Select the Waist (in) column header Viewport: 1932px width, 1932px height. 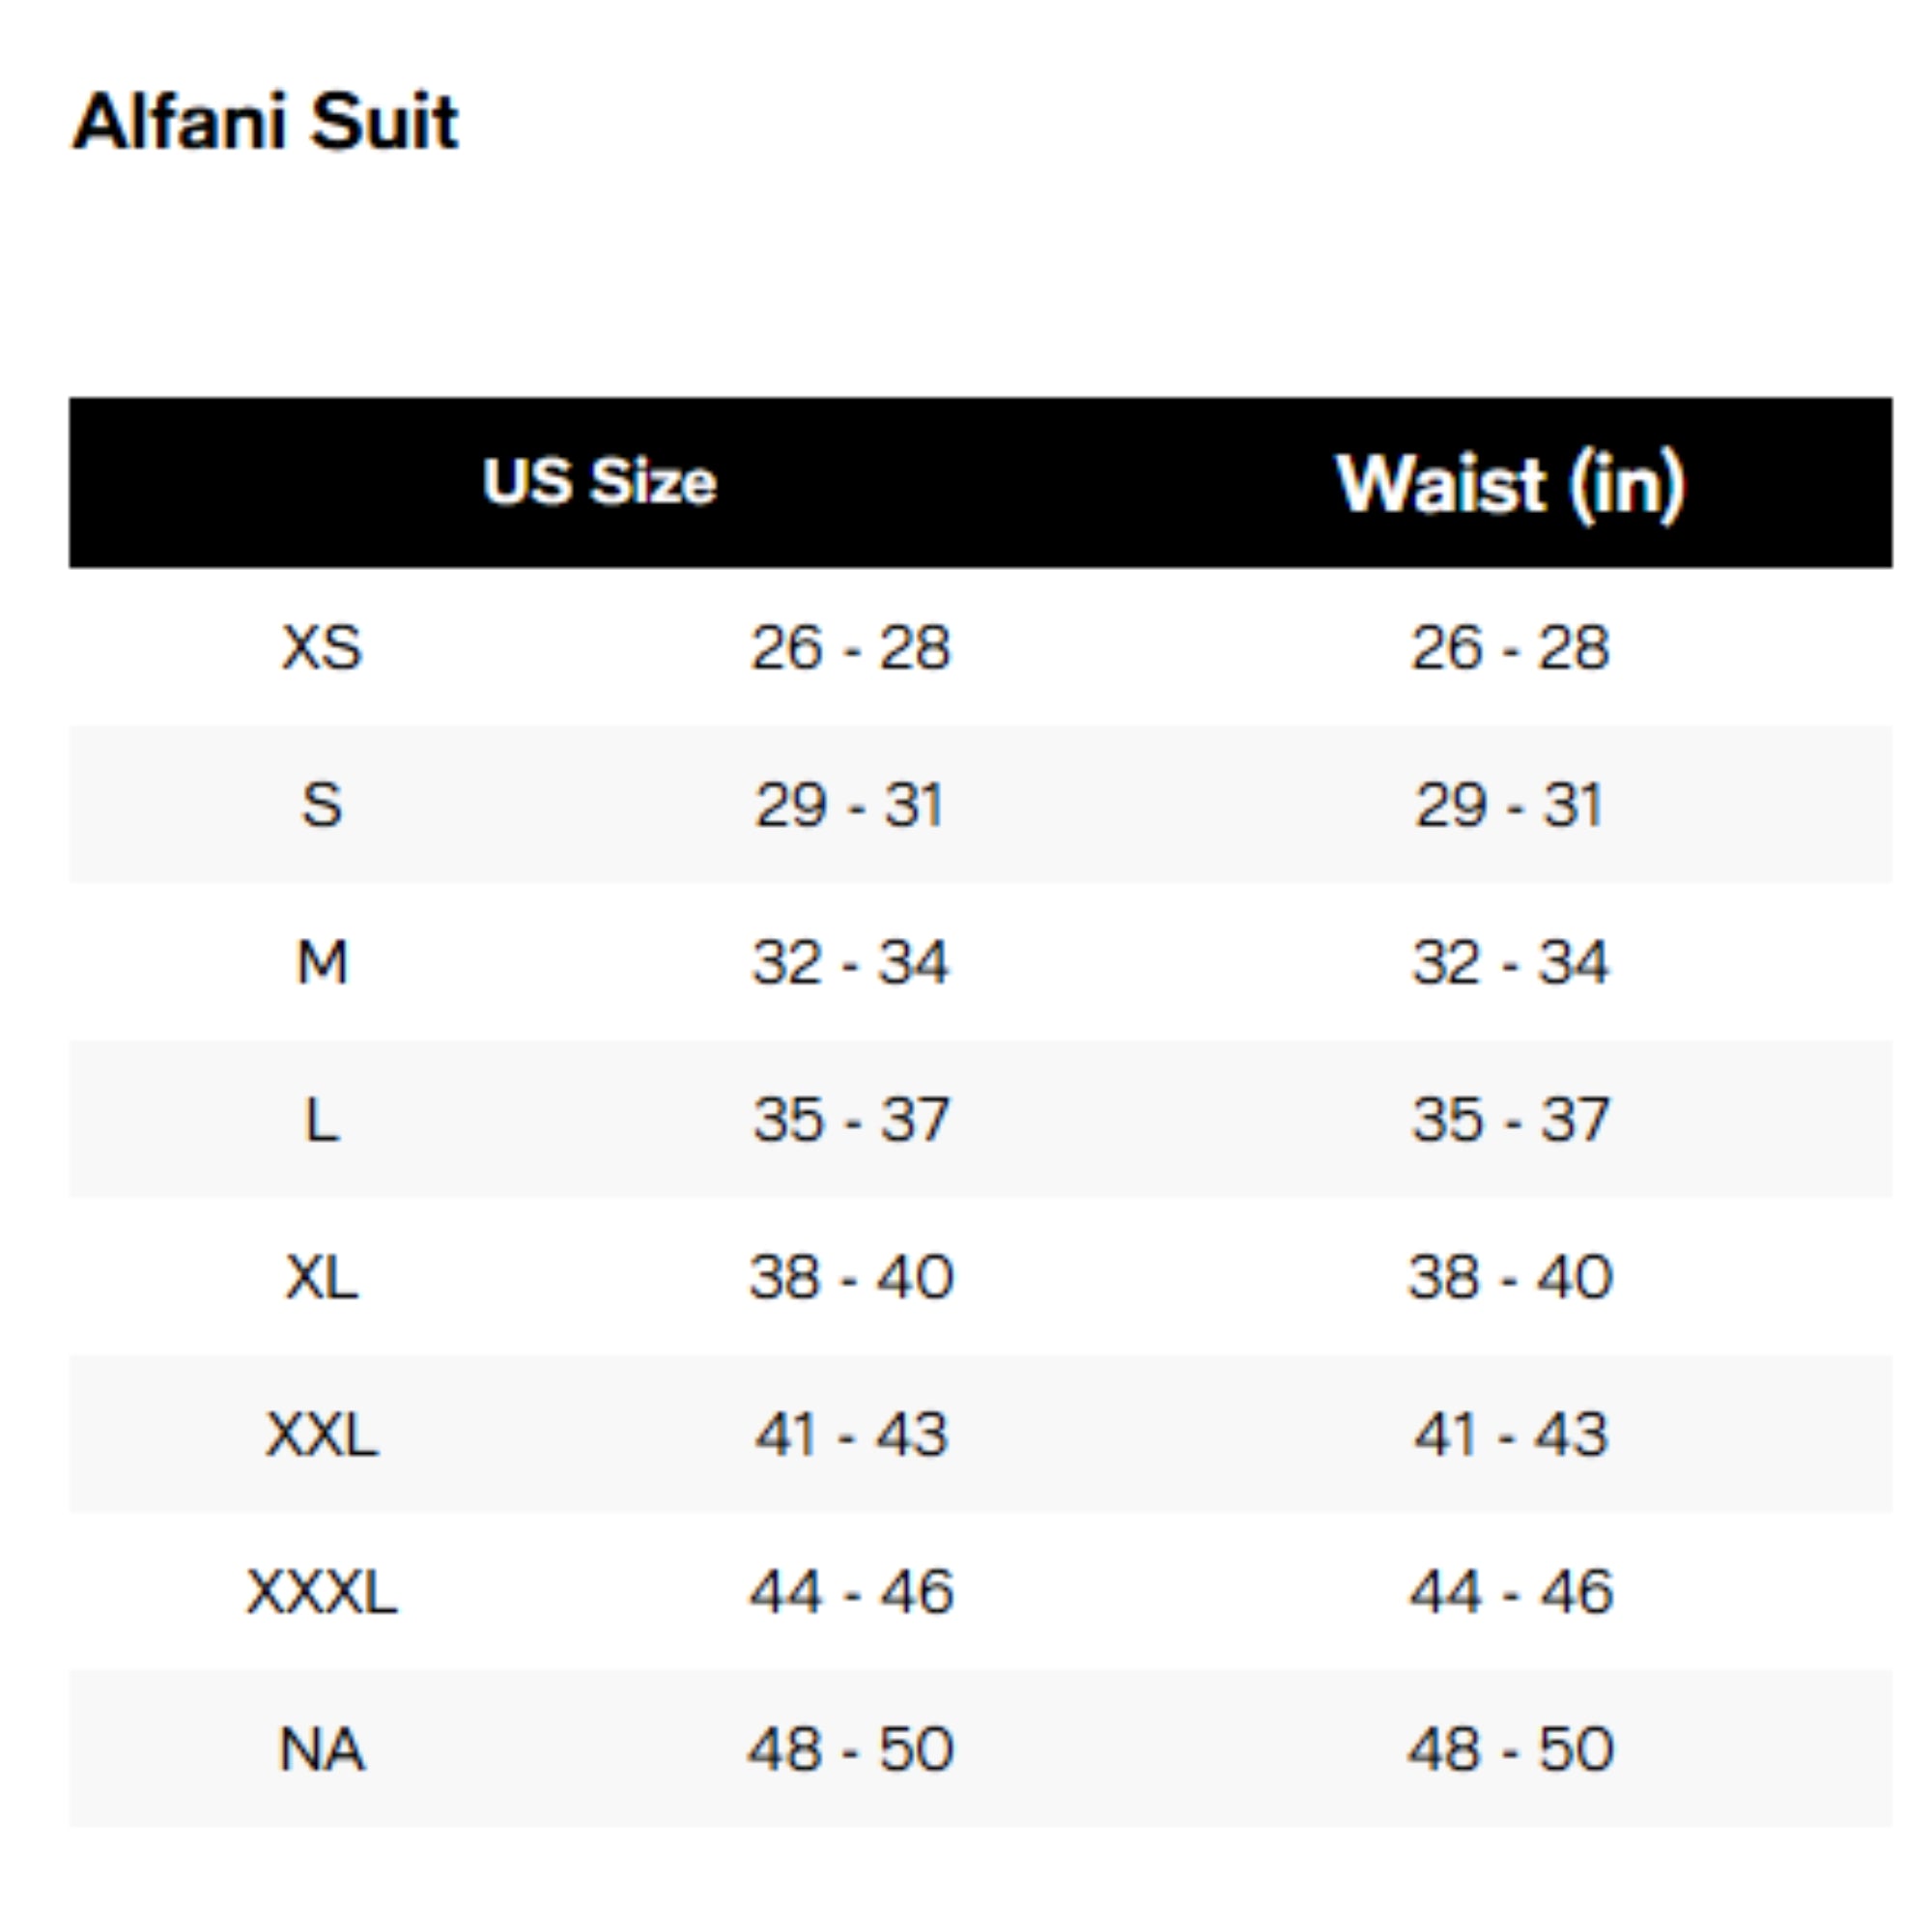[1510, 484]
